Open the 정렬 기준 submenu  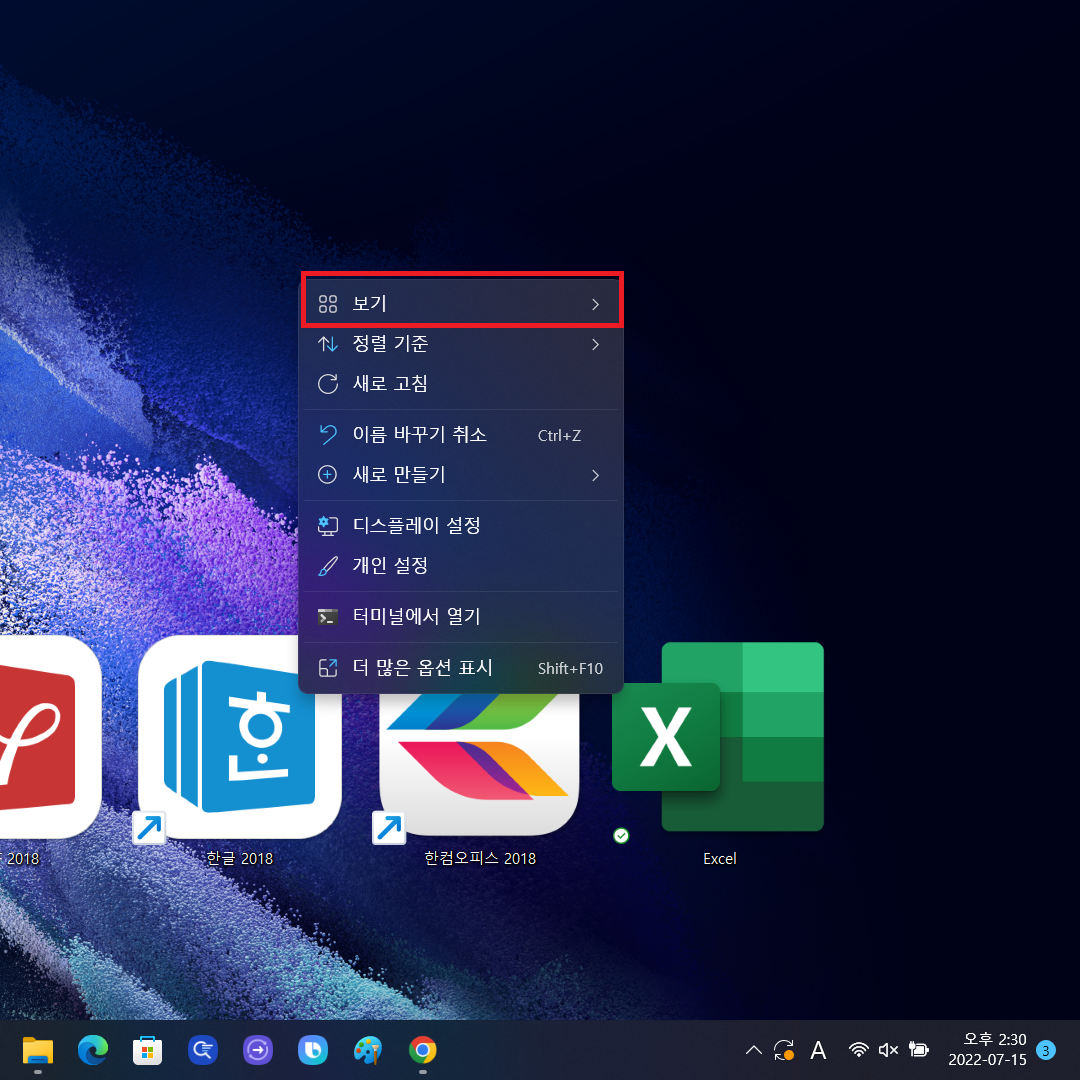point(461,344)
